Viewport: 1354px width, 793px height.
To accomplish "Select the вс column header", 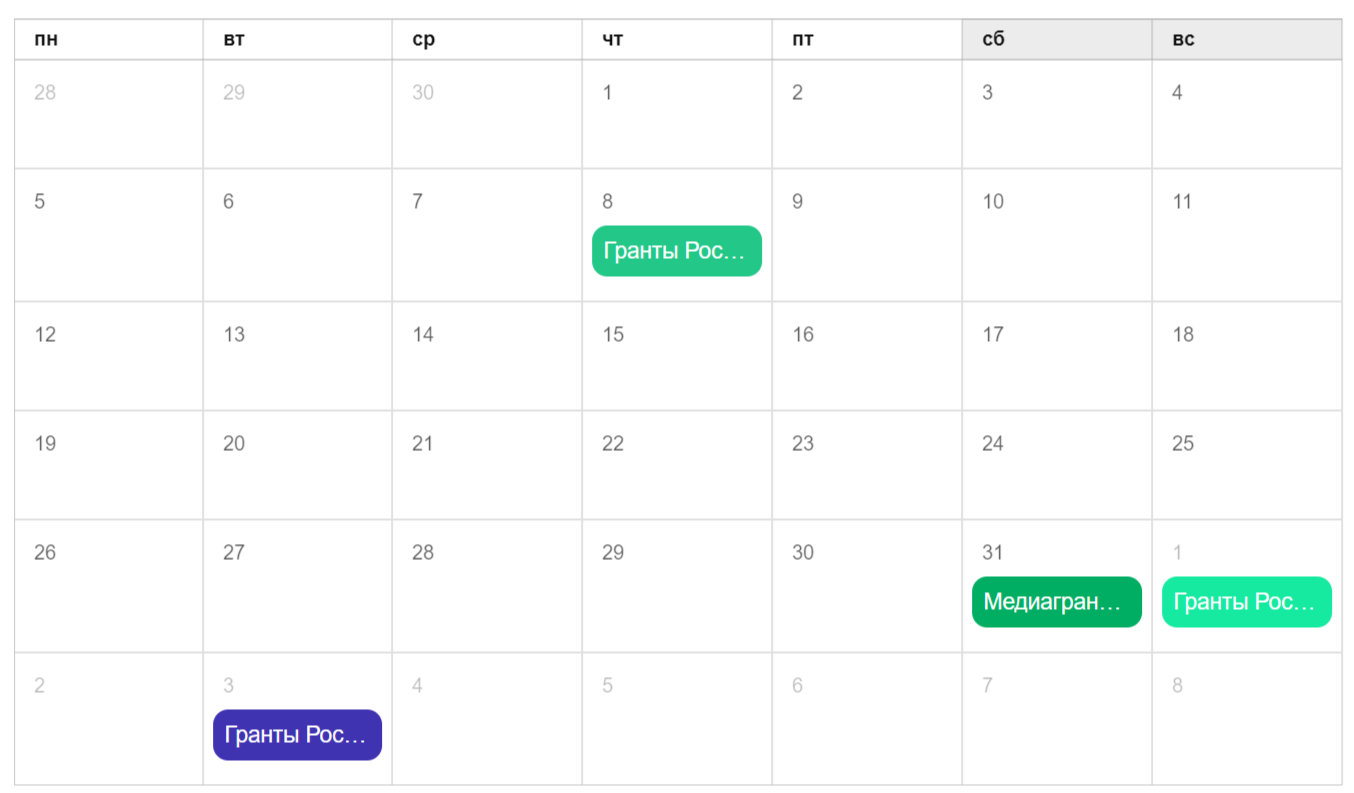I will 1246,40.
